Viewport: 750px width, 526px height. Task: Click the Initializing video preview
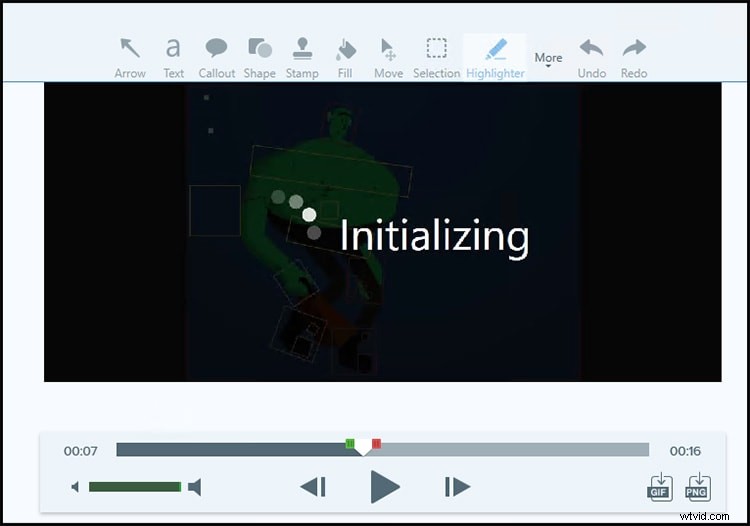[x=383, y=232]
